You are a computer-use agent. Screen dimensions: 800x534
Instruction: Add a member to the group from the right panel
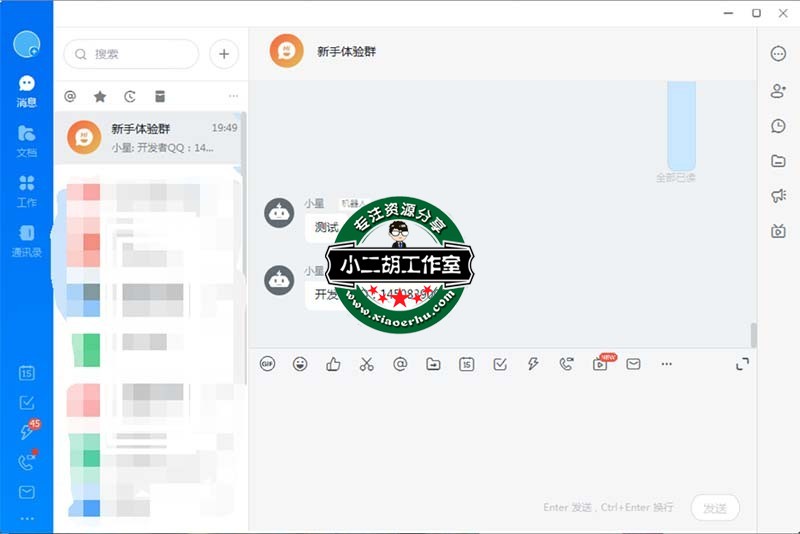(778, 91)
